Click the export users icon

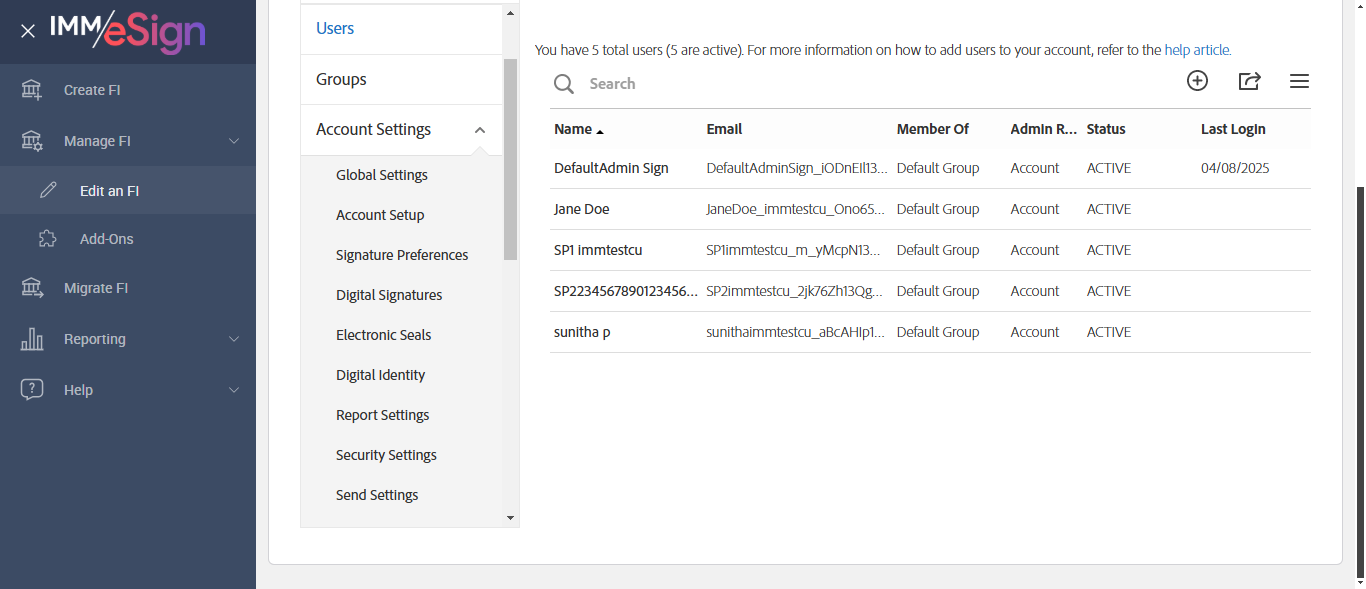tap(1249, 81)
